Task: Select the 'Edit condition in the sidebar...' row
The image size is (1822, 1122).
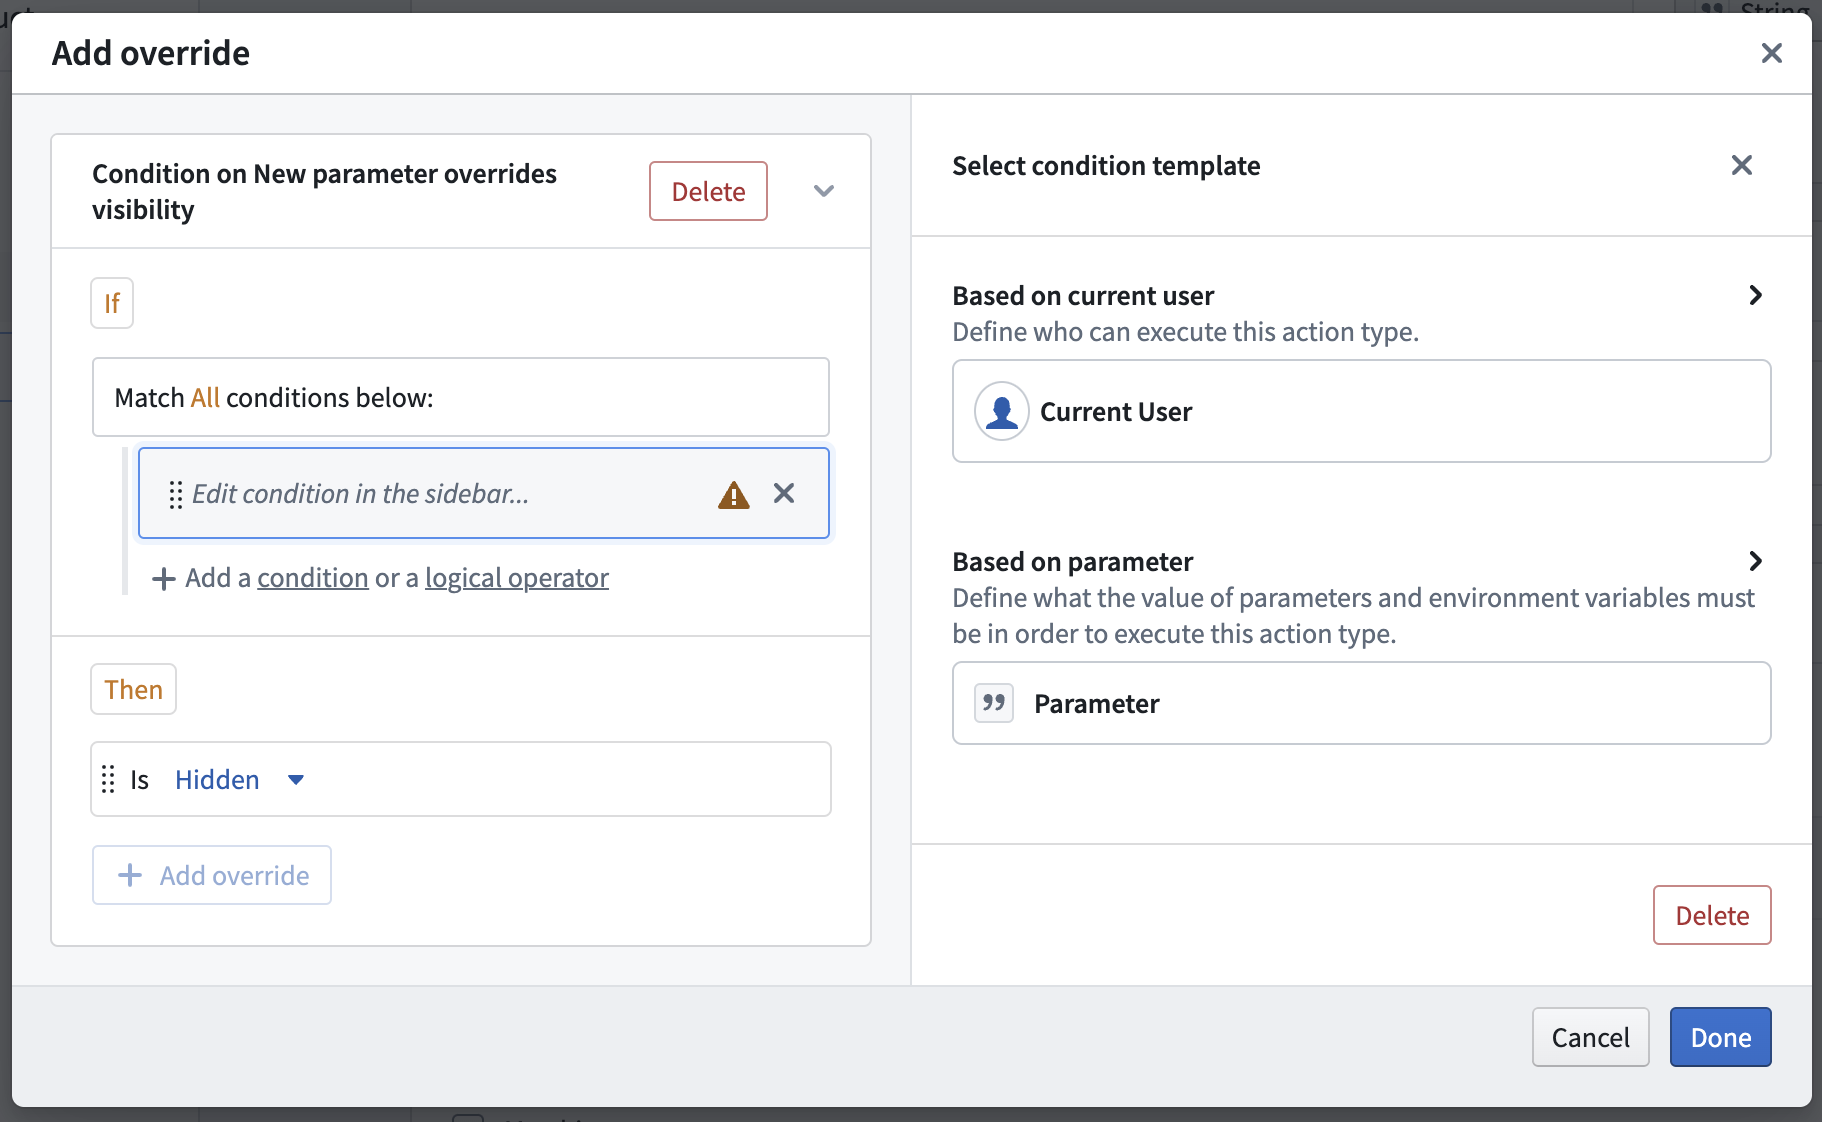Action: click(484, 493)
